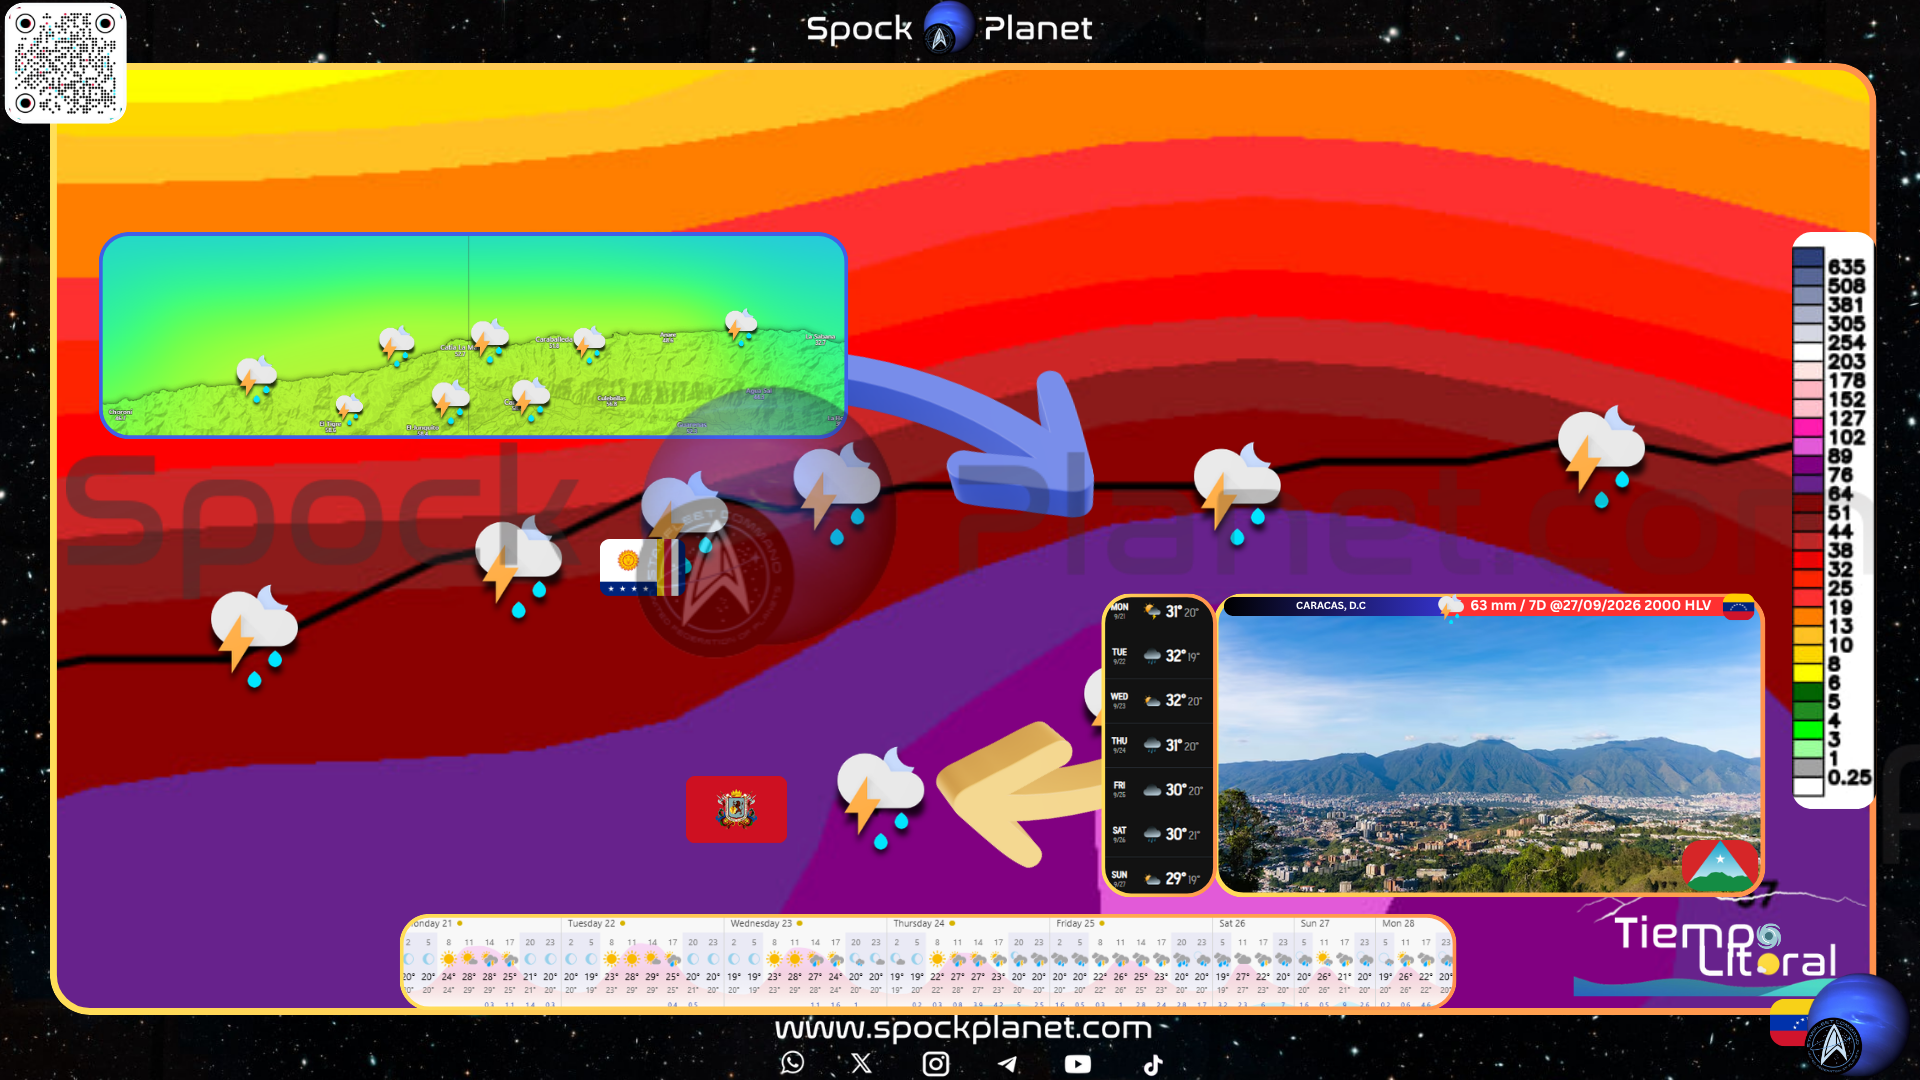Click the 63 mm / 7D rainfall total text
1920x1080 pixels.
[x=1590, y=606]
